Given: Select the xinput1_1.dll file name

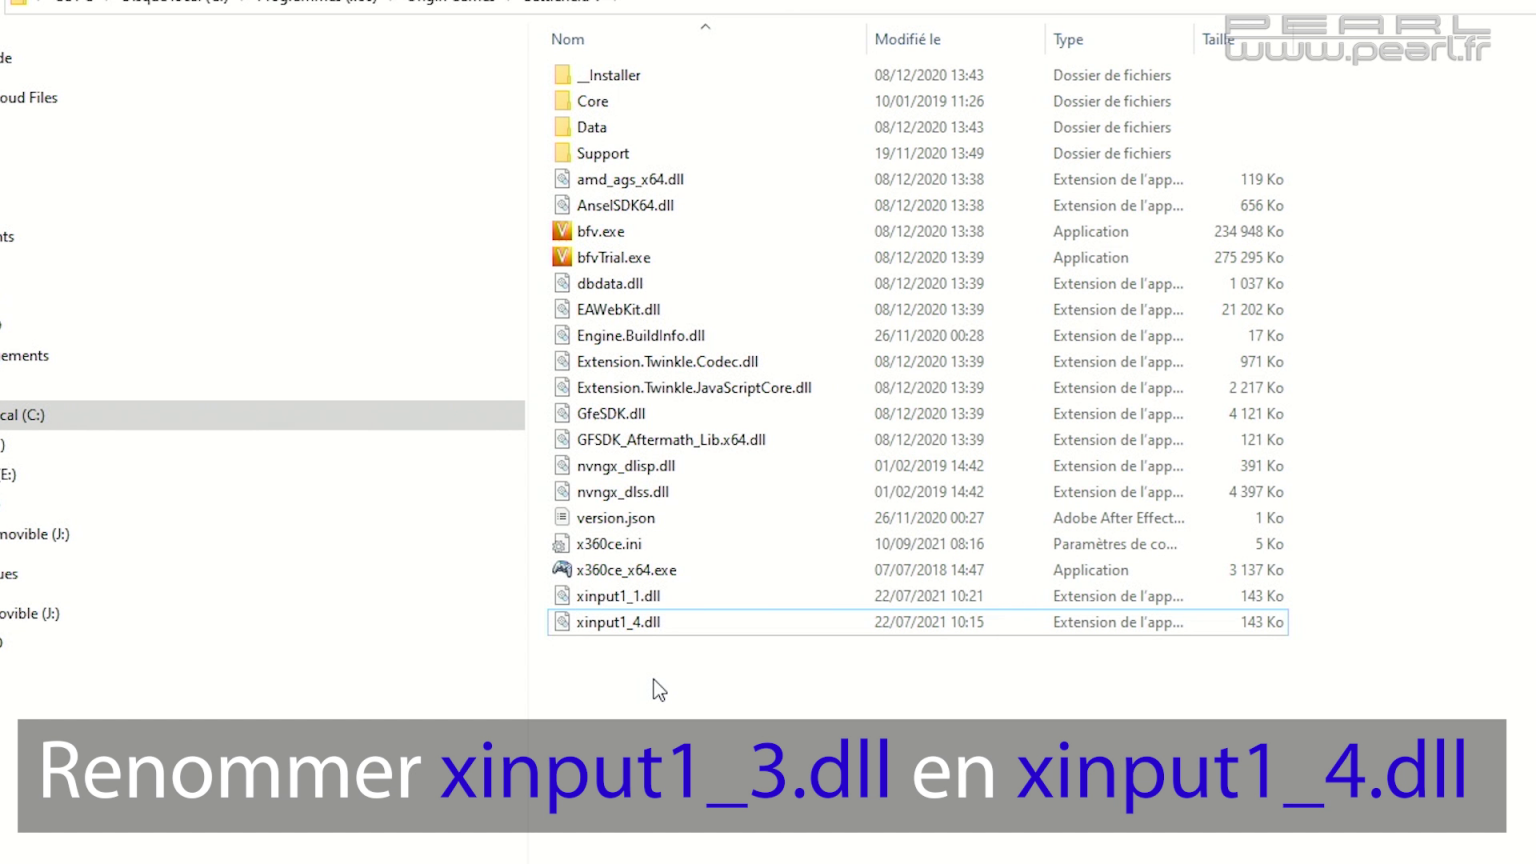Looking at the screenshot, I should pos(618,596).
